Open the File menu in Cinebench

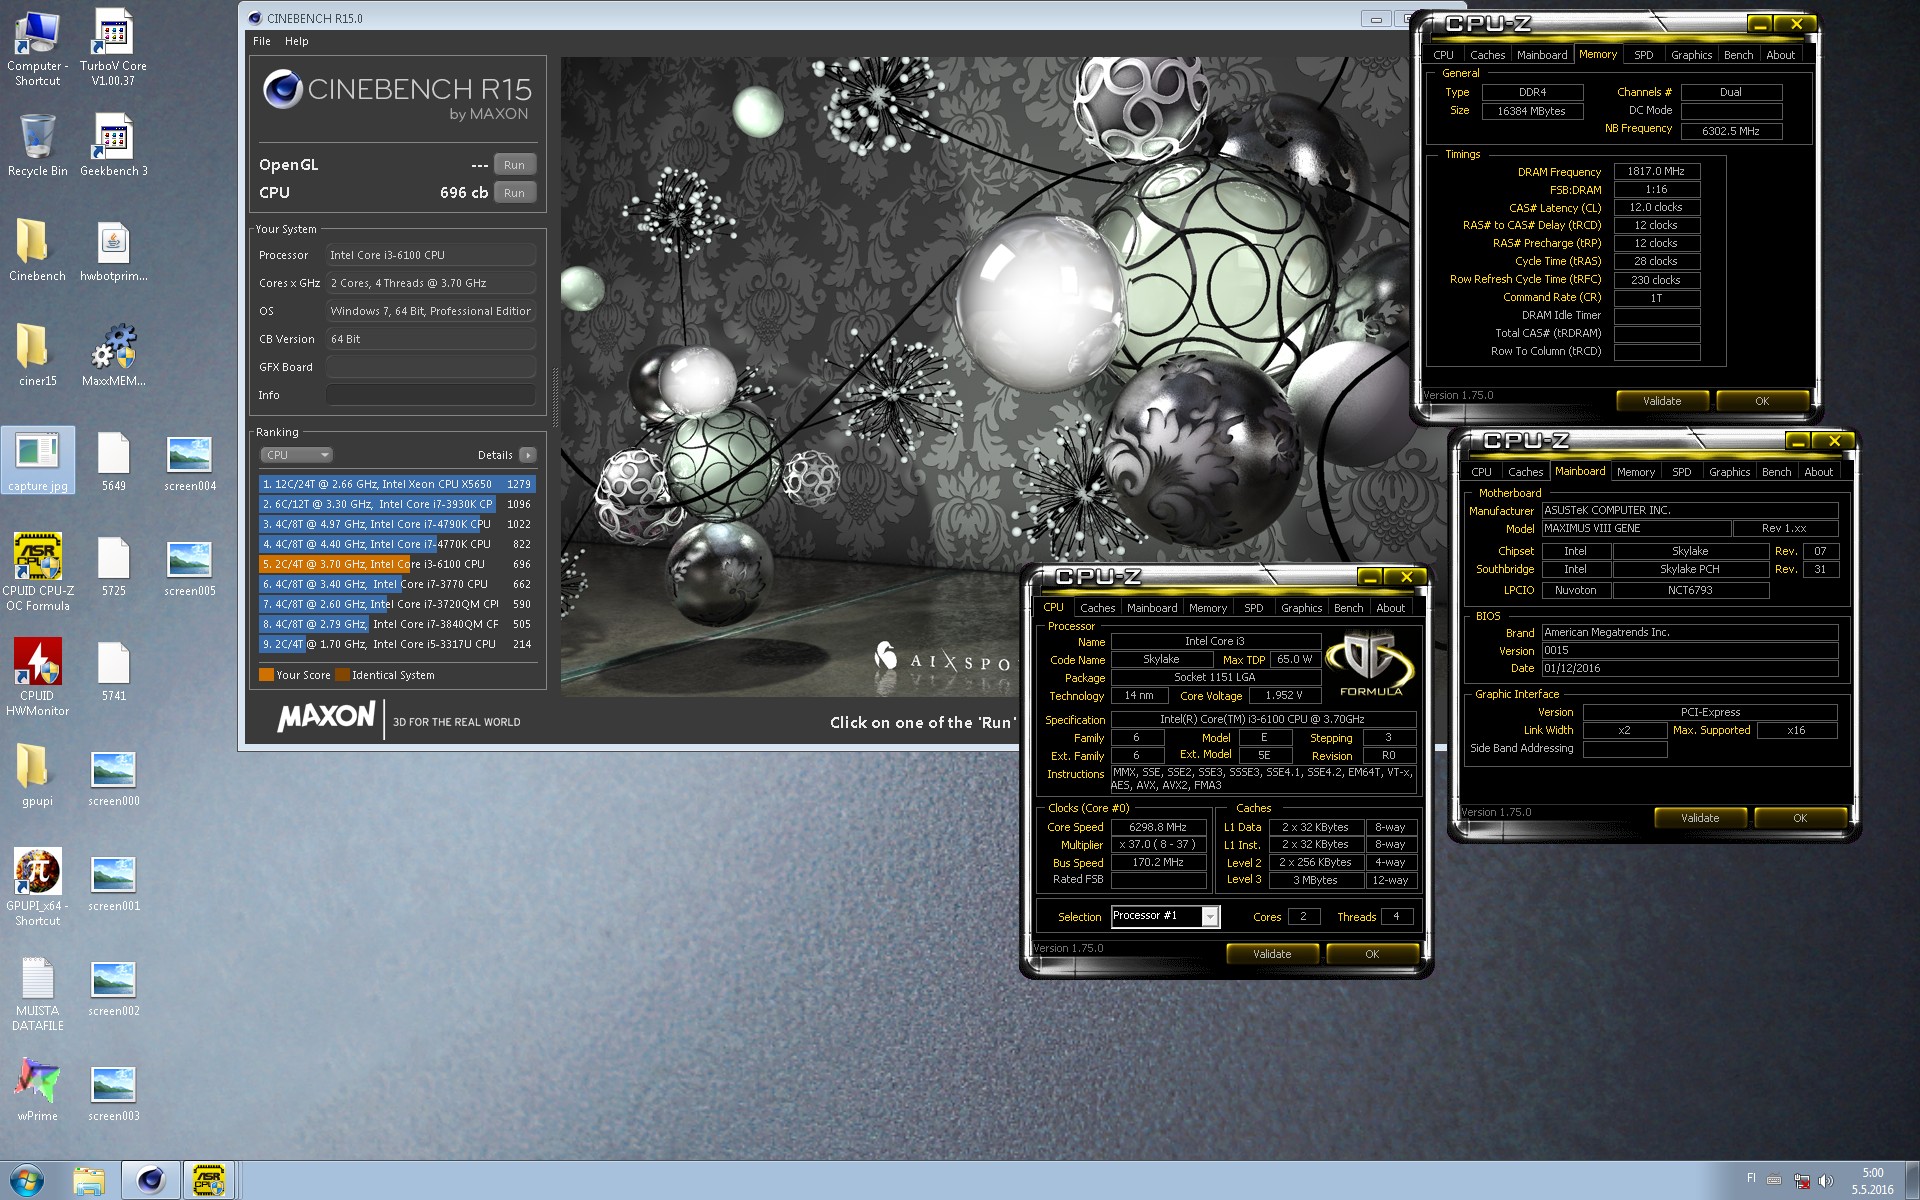point(262,41)
